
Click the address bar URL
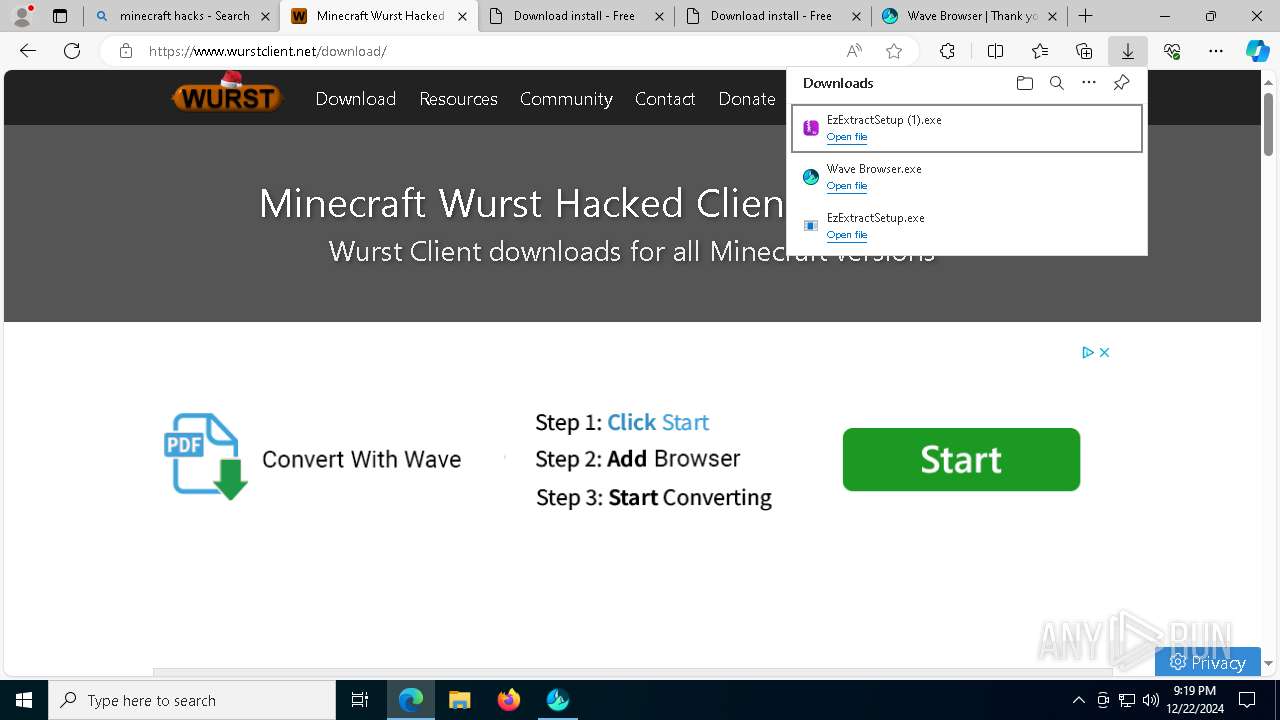268,51
